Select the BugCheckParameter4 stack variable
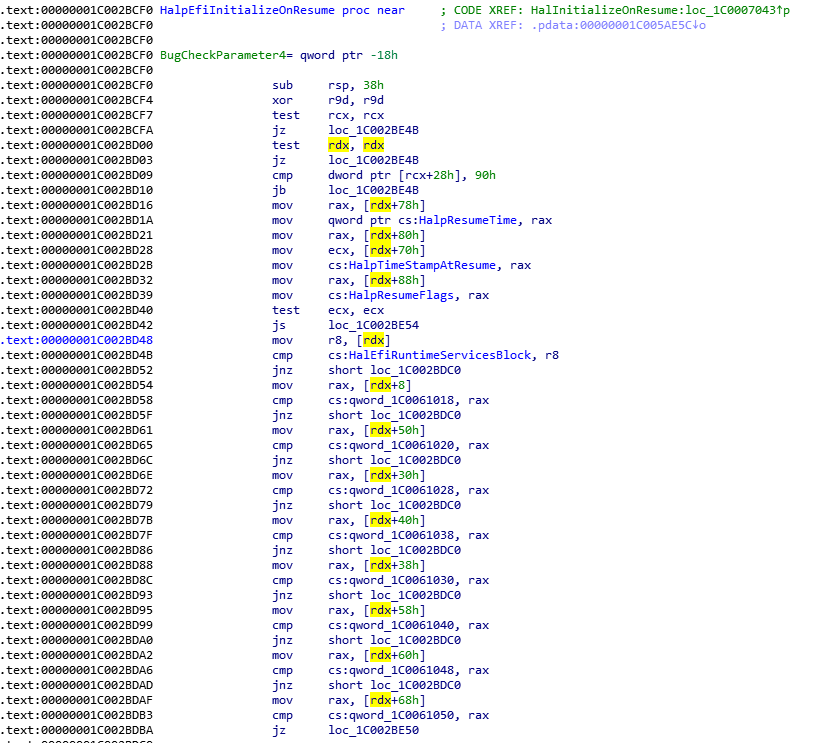The image size is (813, 743). (x=223, y=55)
